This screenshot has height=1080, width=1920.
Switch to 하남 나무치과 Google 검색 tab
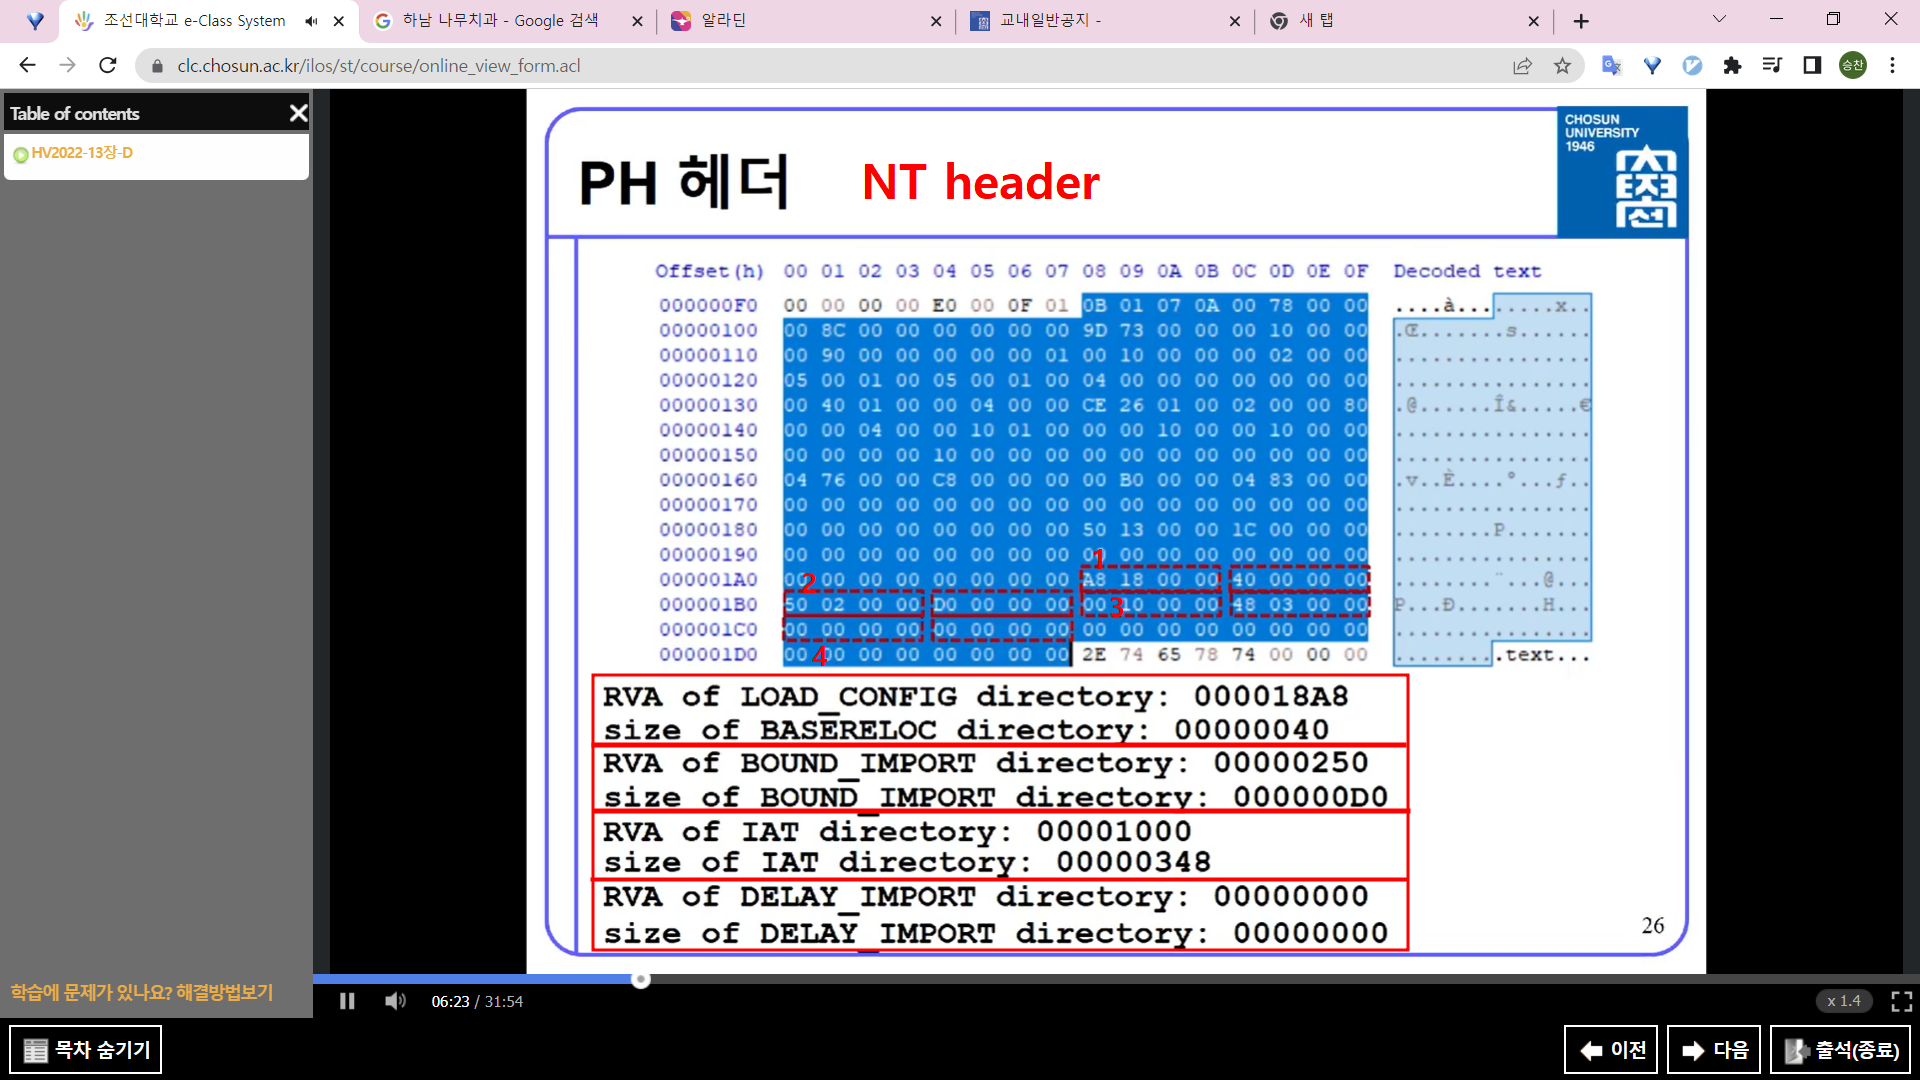pyautogui.click(x=500, y=20)
